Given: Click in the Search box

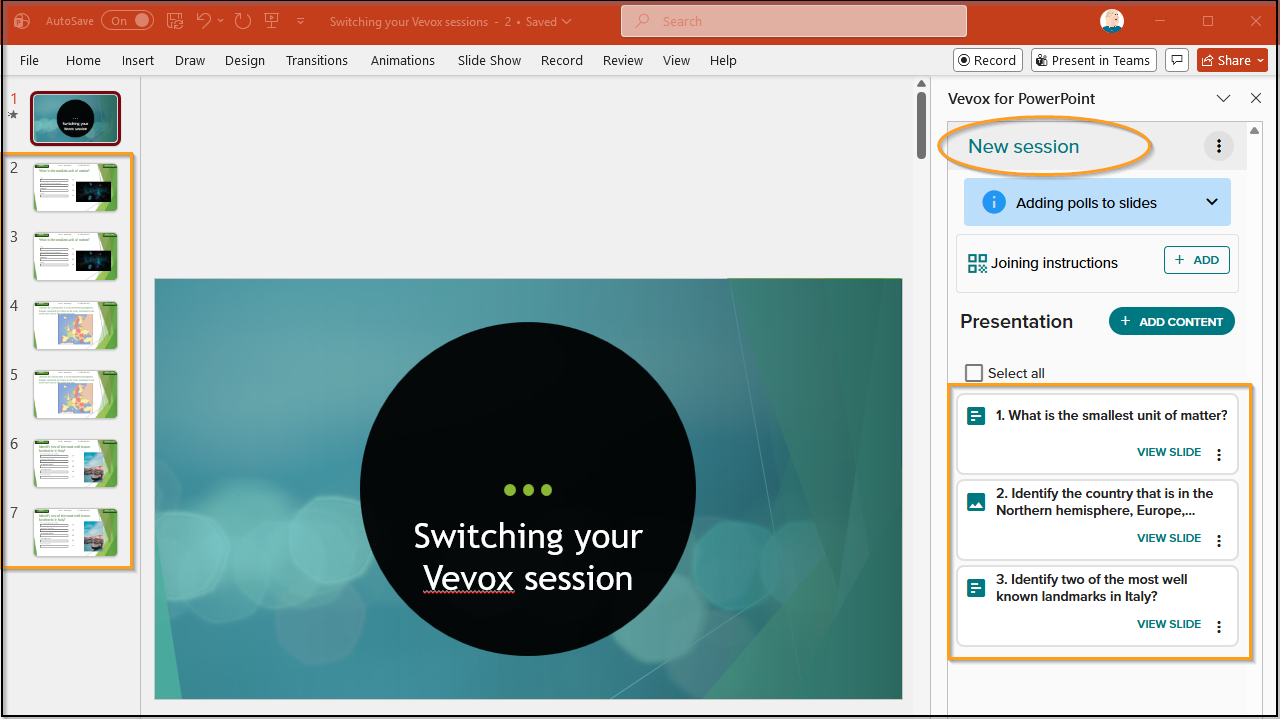Looking at the screenshot, I should (x=794, y=21).
